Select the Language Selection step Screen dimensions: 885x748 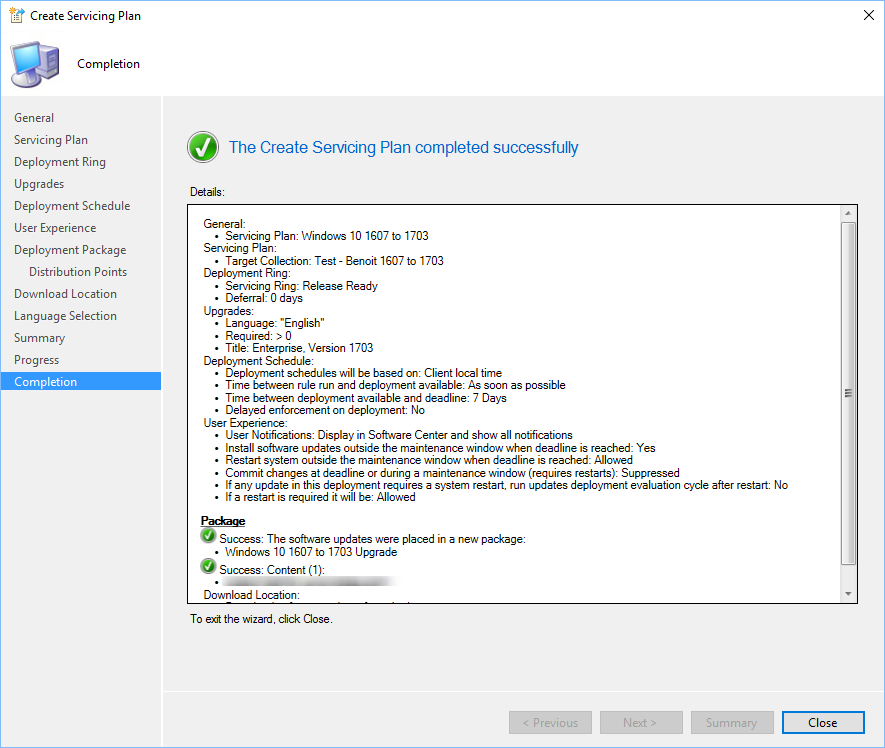tap(65, 316)
